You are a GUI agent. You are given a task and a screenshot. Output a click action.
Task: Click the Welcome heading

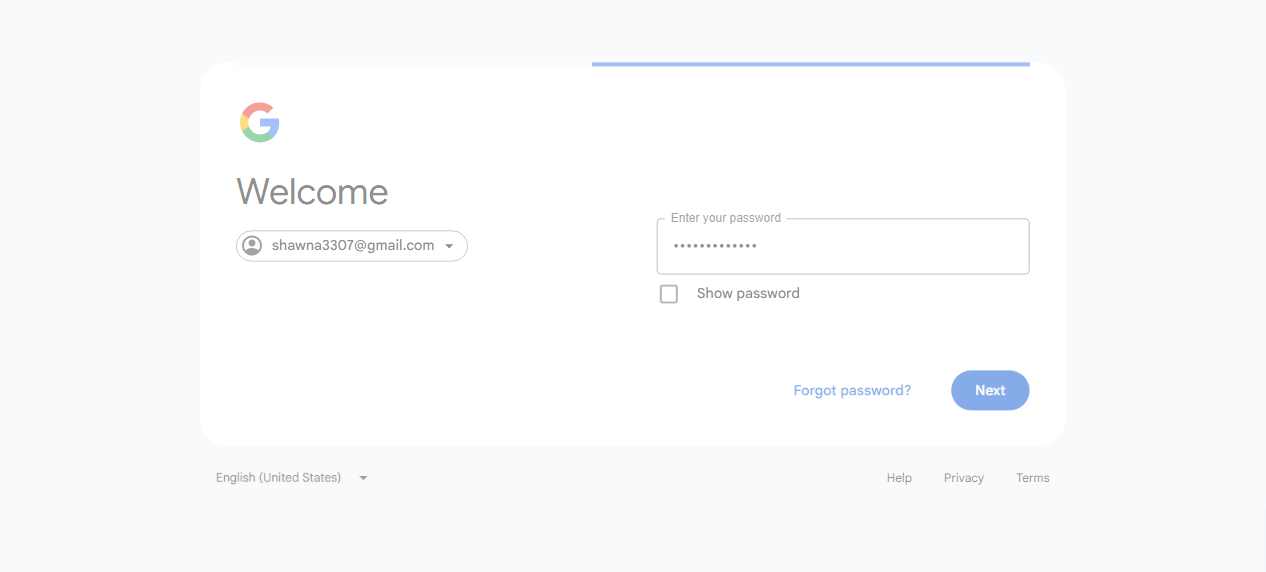pos(312,191)
